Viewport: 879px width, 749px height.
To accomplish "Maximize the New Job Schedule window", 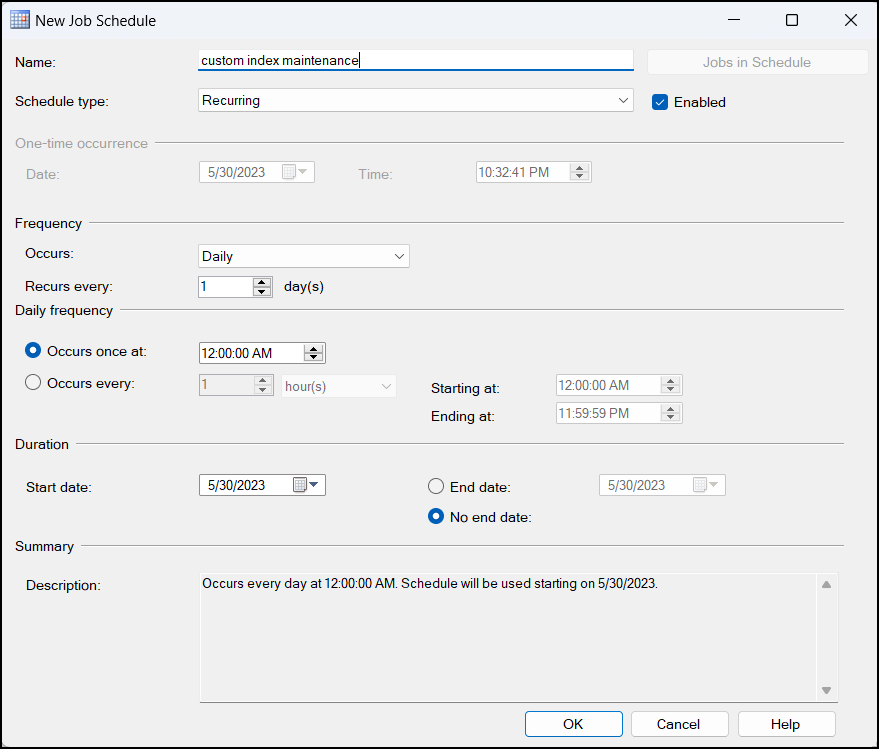I will (x=792, y=20).
